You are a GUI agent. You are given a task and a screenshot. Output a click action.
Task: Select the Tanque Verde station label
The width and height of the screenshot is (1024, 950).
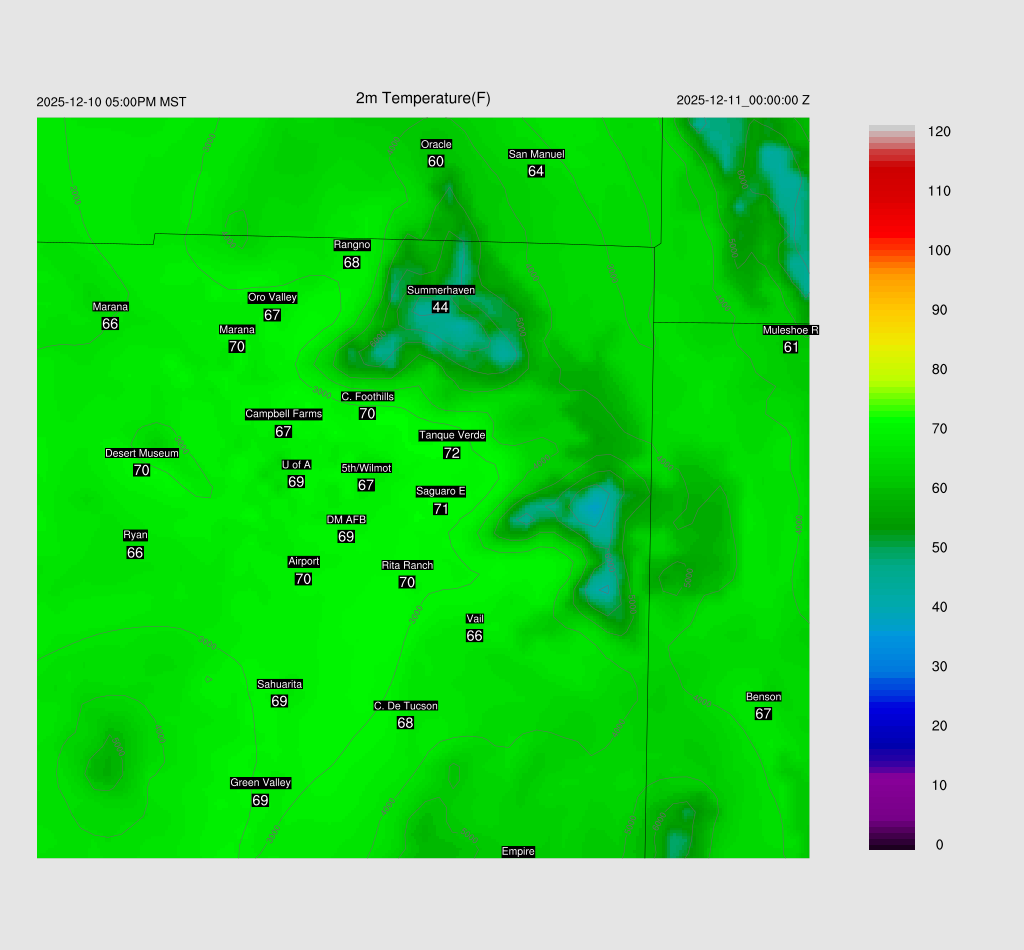(x=452, y=435)
